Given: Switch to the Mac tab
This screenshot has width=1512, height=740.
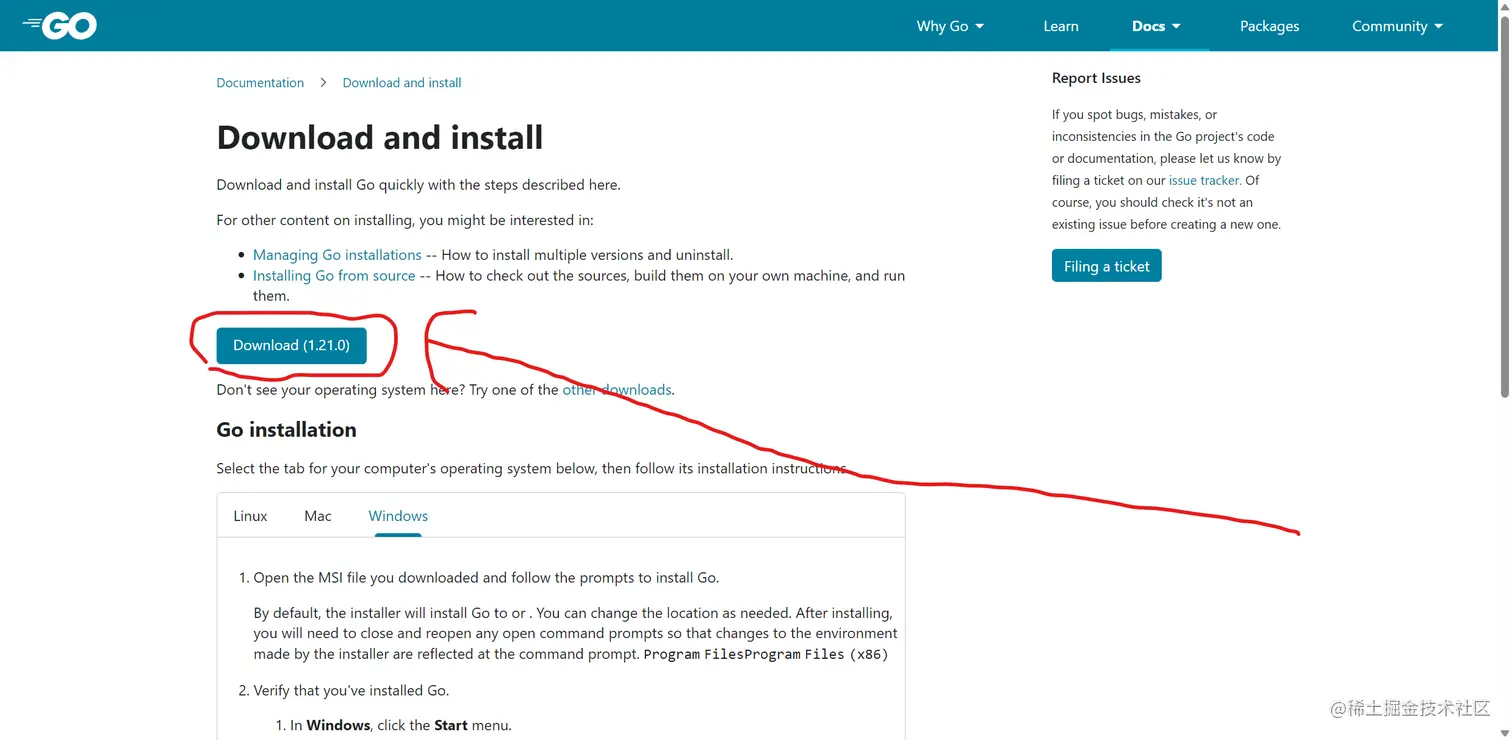Looking at the screenshot, I should pos(318,516).
